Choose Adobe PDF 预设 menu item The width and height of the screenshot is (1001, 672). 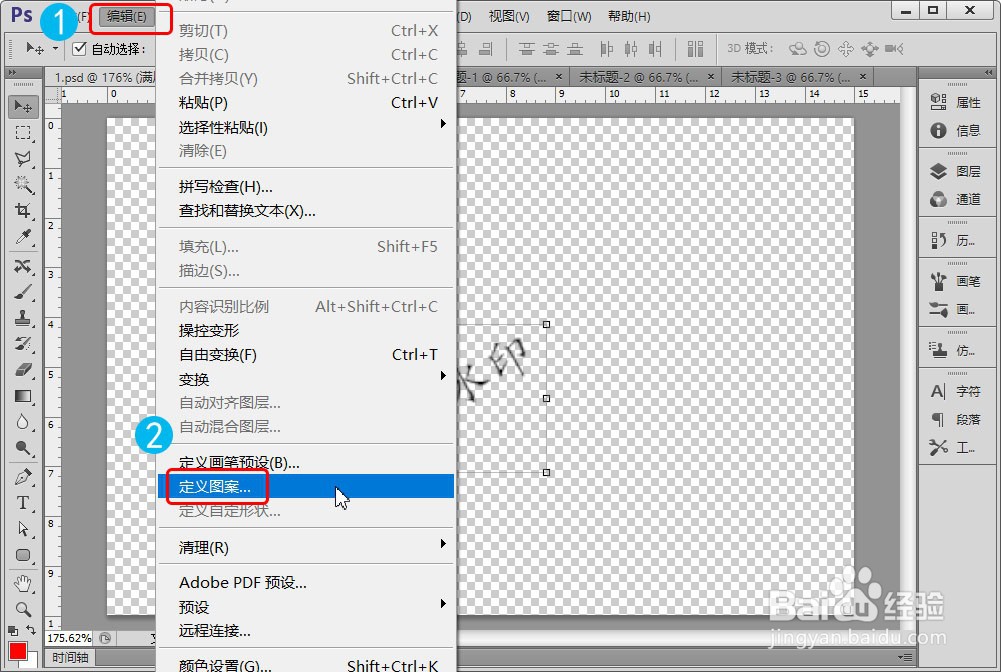click(306, 583)
